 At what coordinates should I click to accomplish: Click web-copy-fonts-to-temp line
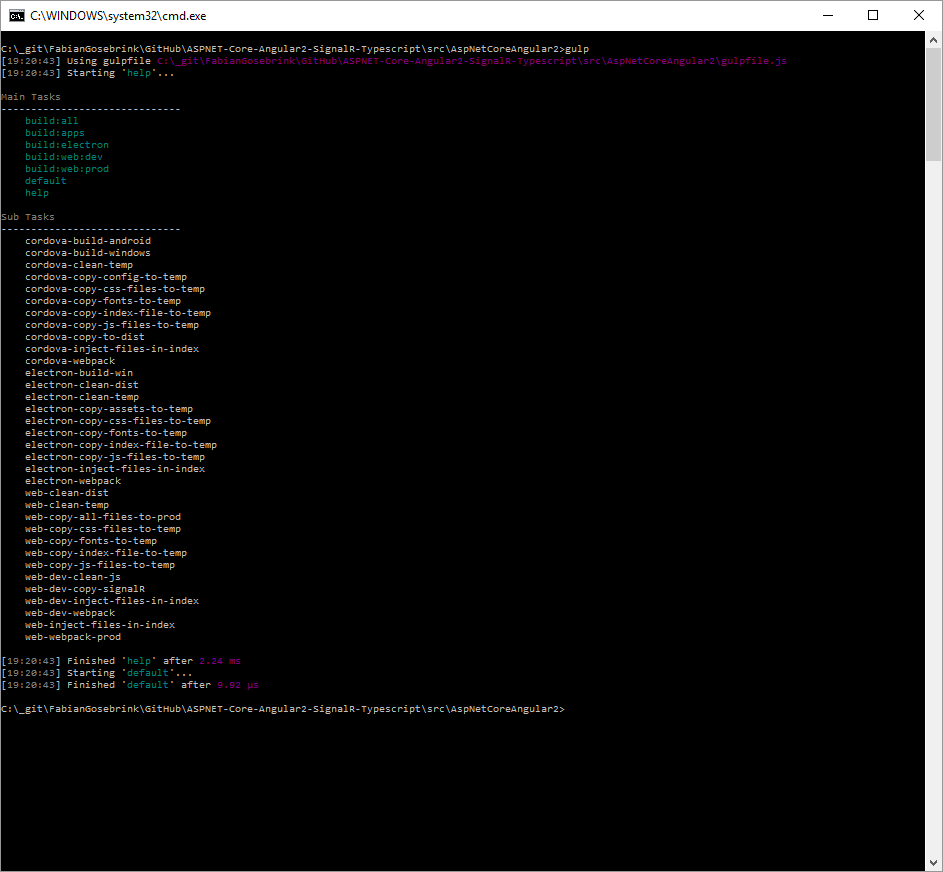[x=91, y=541]
